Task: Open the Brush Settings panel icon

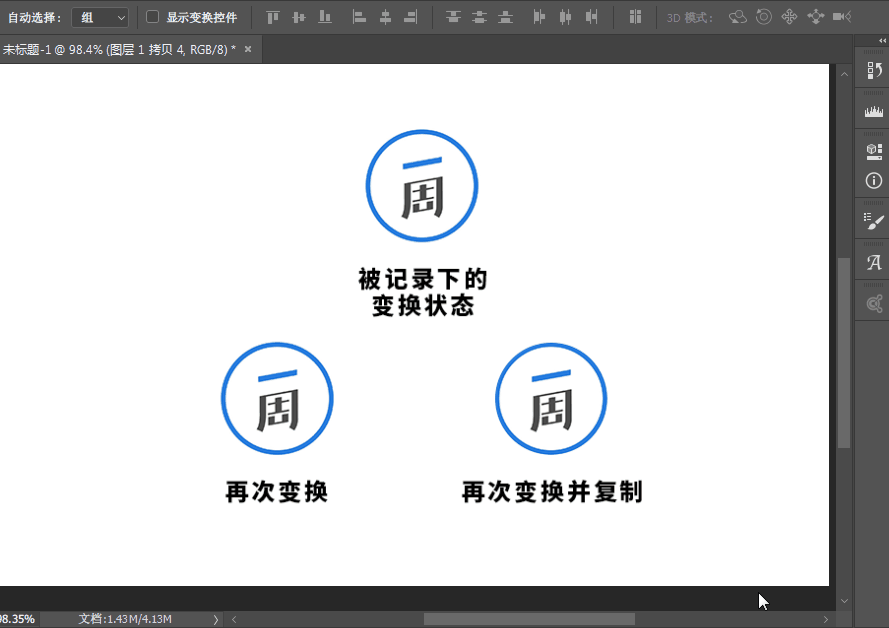Action: pos(873,221)
